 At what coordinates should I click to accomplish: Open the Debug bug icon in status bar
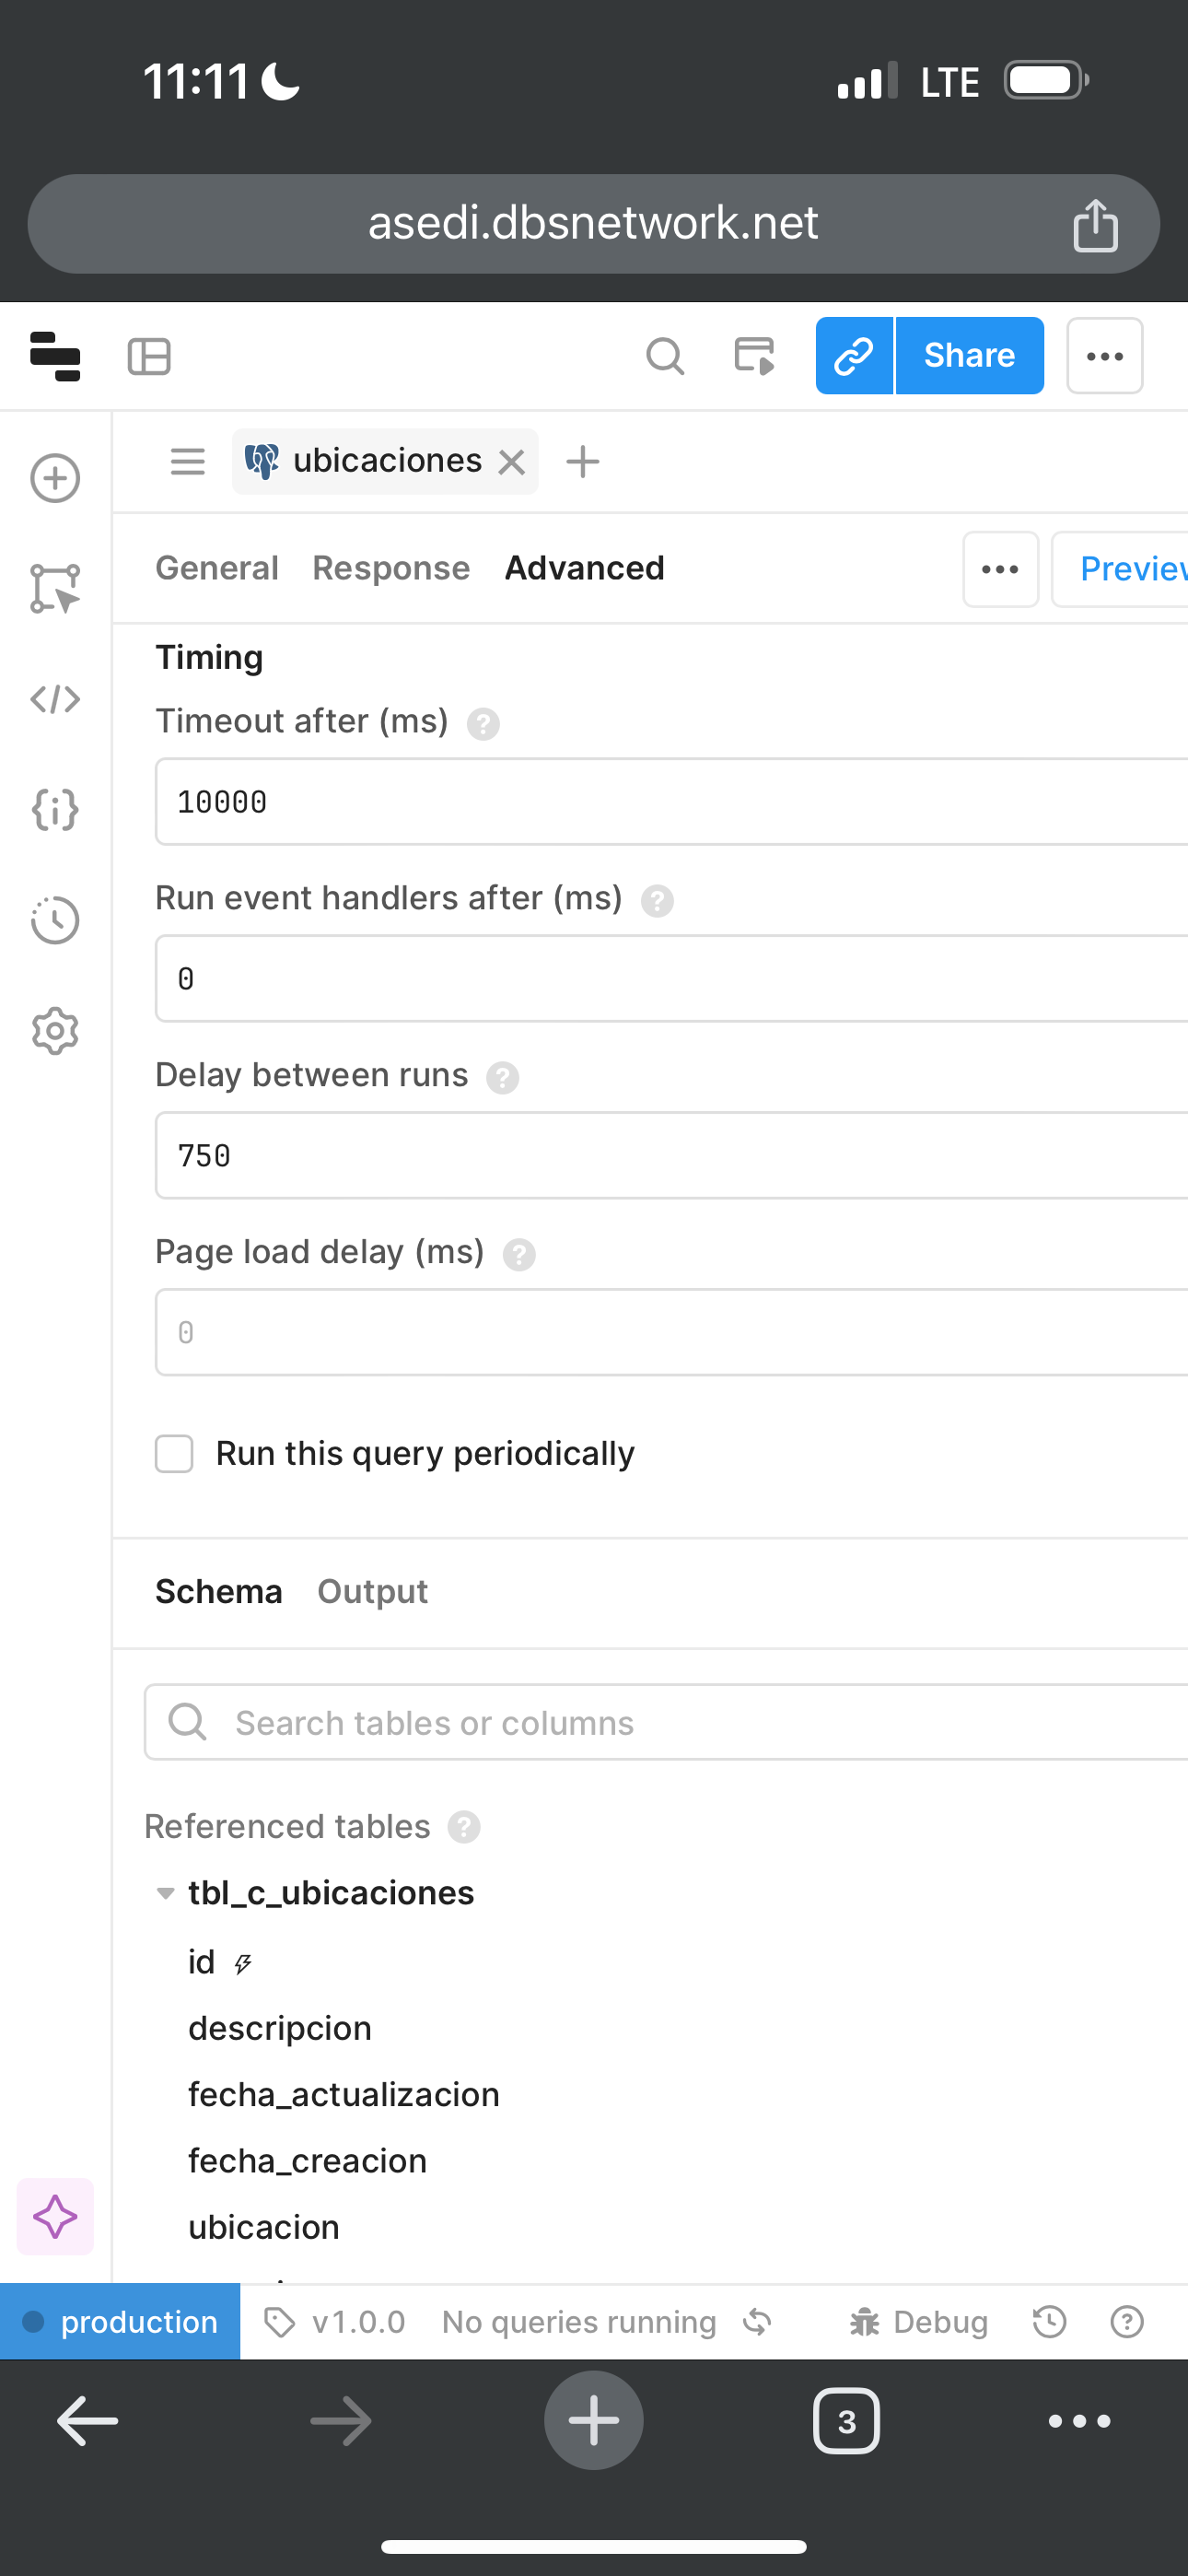864,2322
